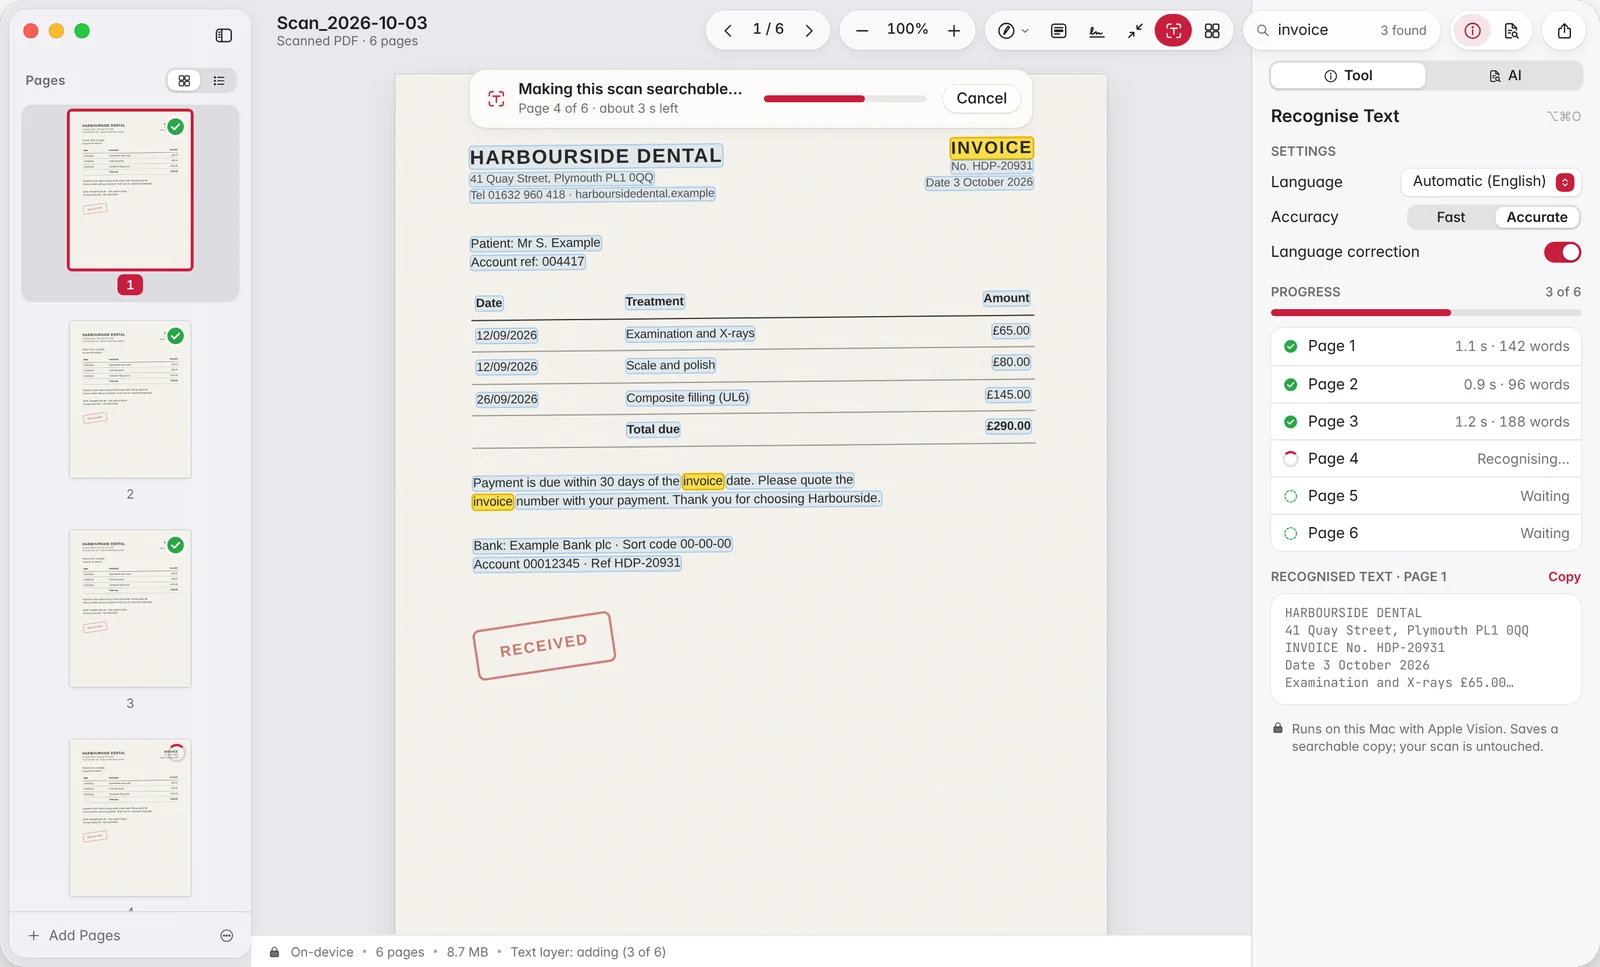The width and height of the screenshot is (1600, 967).
Task: Open page 1 thumbnail
Action: 130,190
